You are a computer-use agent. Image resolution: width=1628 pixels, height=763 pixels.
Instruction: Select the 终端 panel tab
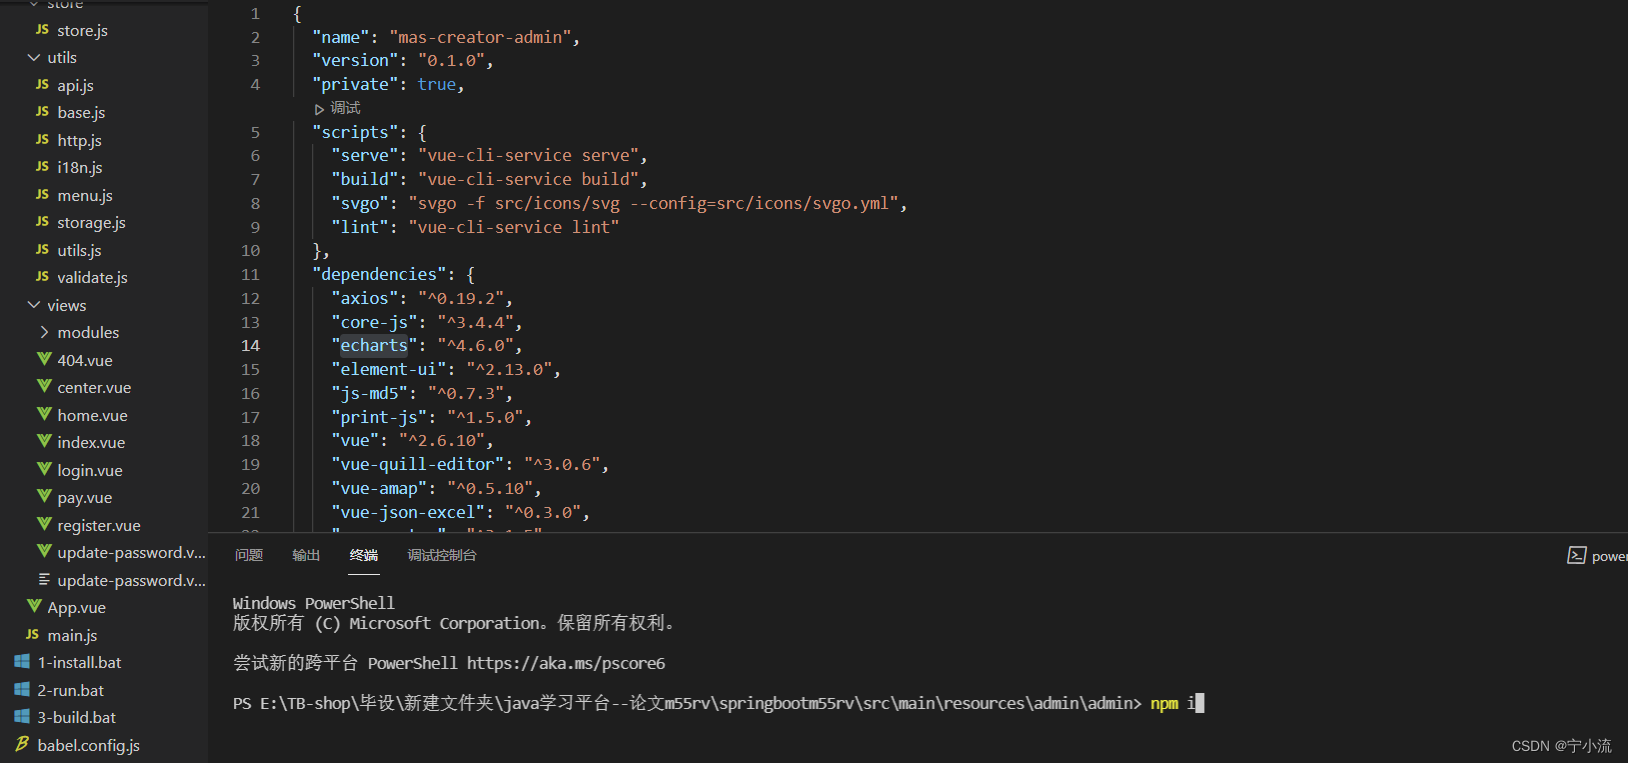pos(364,555)
